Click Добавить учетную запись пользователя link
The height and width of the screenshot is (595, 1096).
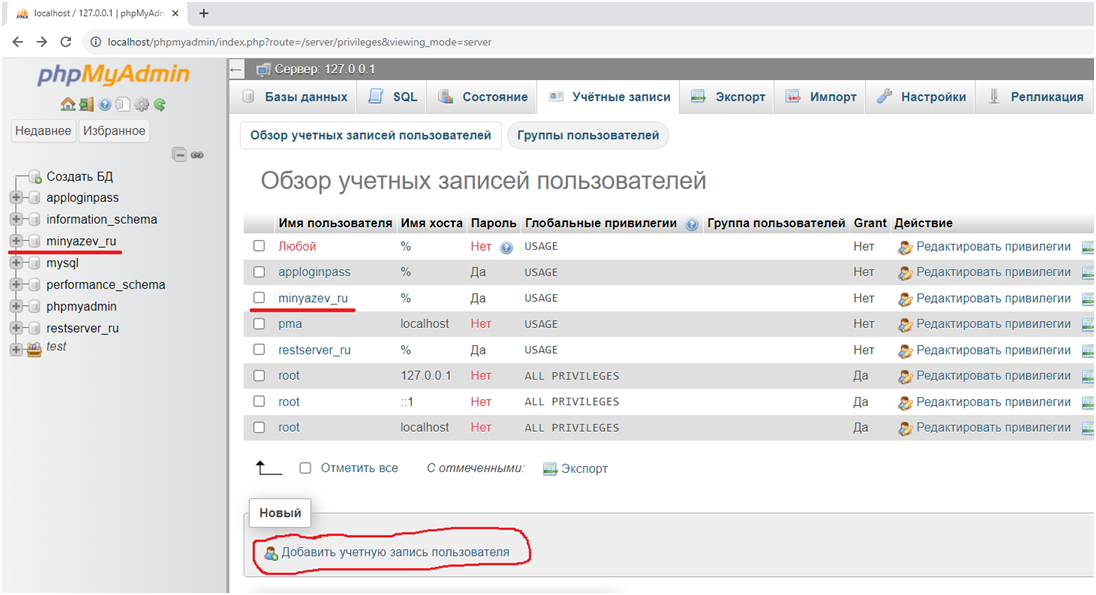(395, 552)
